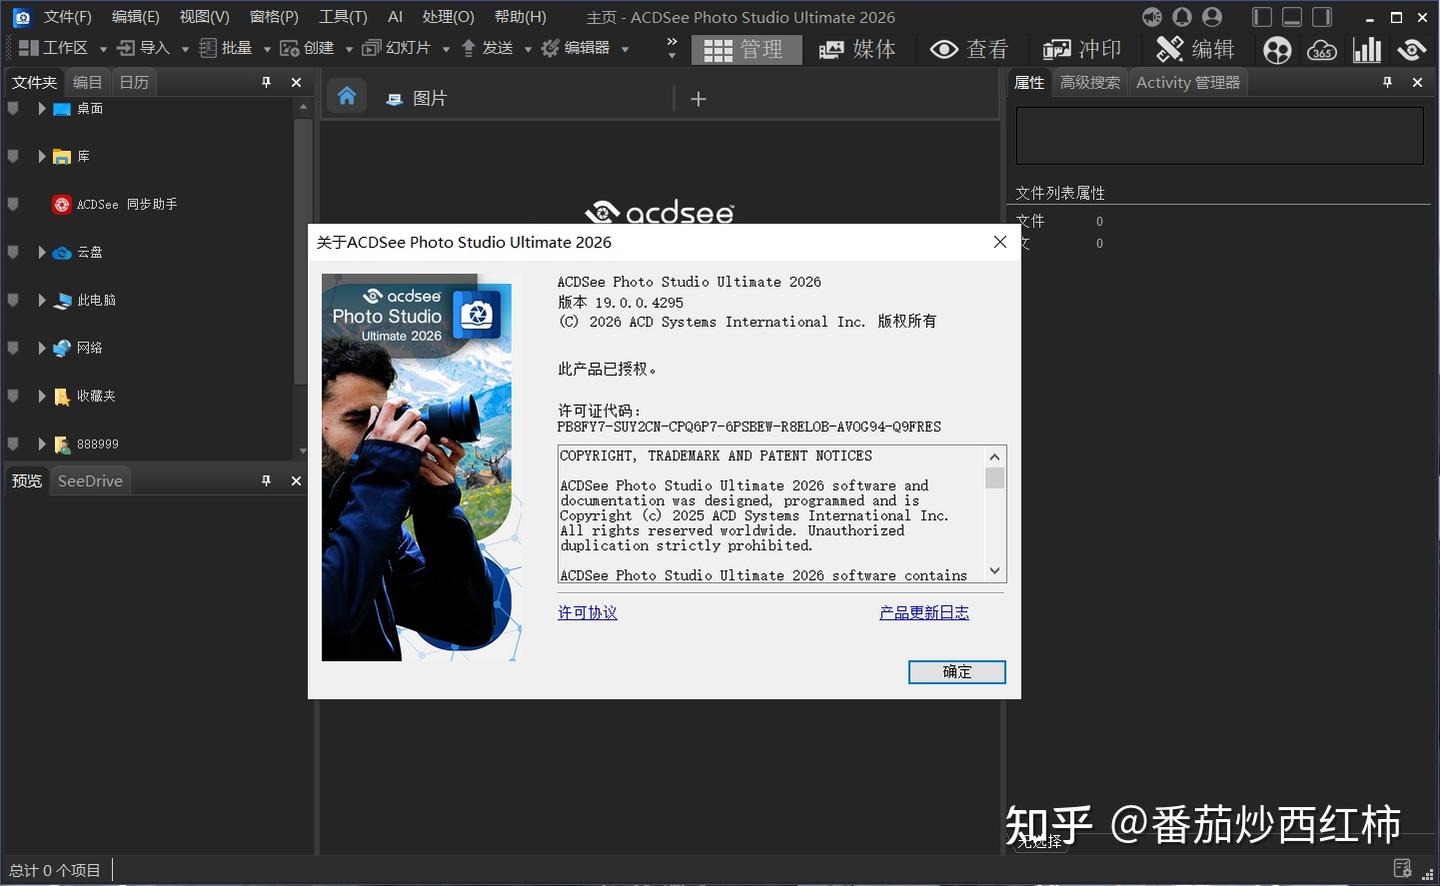Toggle the bottom pane layout button
Image resolution: width=1440 pixels, height=886 pixels.
tap(1292, 17)
